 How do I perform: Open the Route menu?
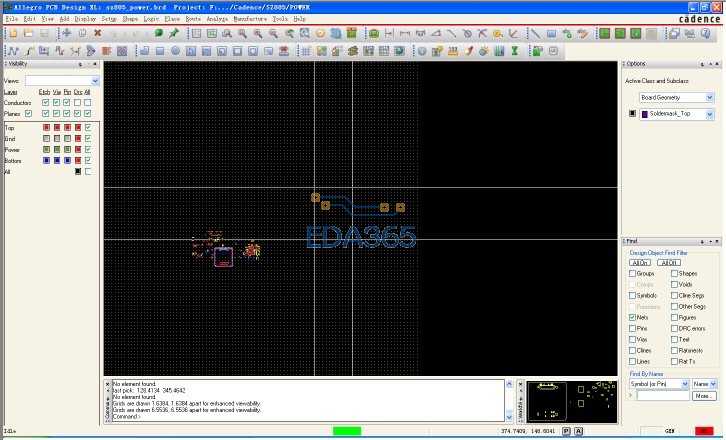click(193, 19)
